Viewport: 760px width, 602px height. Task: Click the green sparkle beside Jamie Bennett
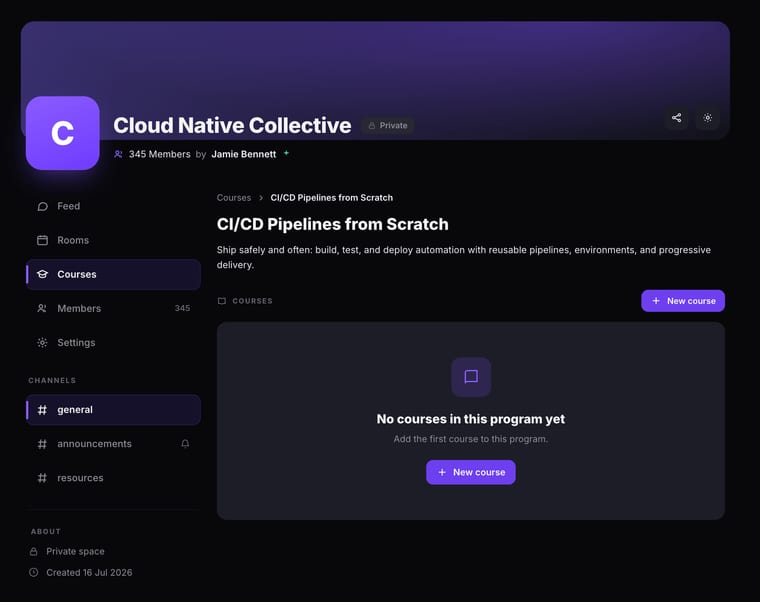click(x=286, y=153)
